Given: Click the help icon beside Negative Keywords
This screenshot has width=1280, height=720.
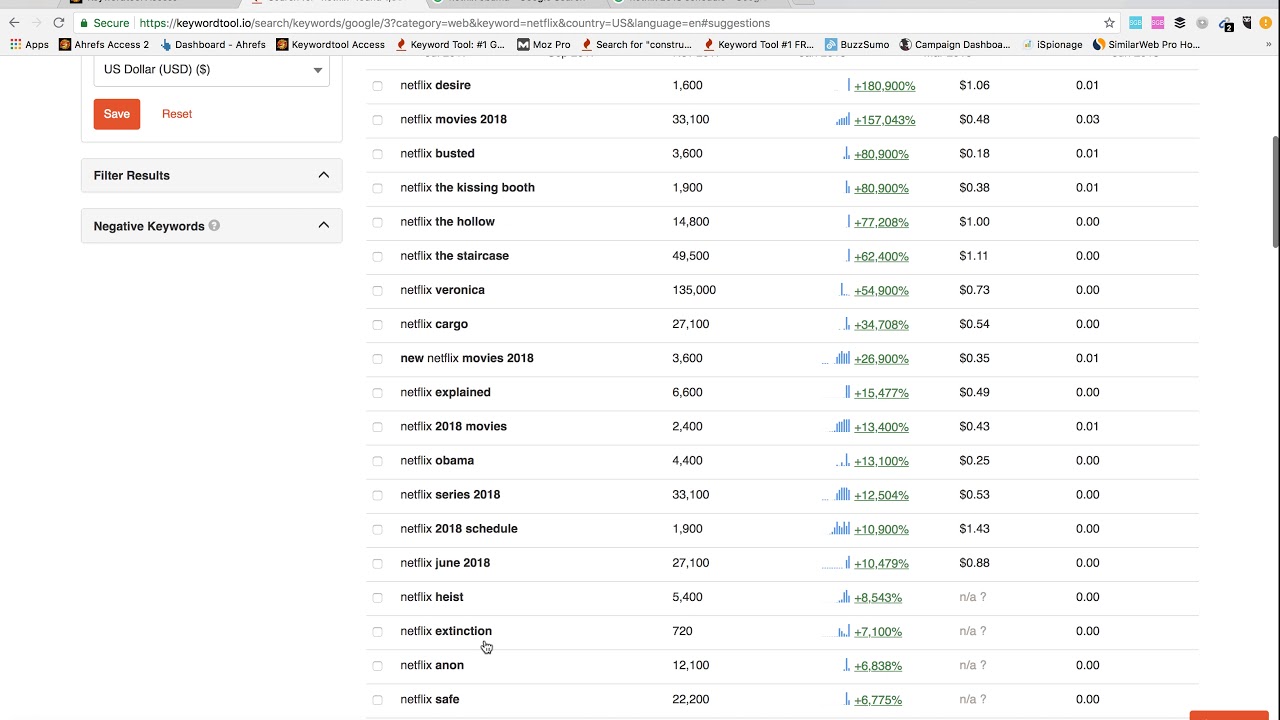Looking at the screenshot, I should tap(215, 226).
